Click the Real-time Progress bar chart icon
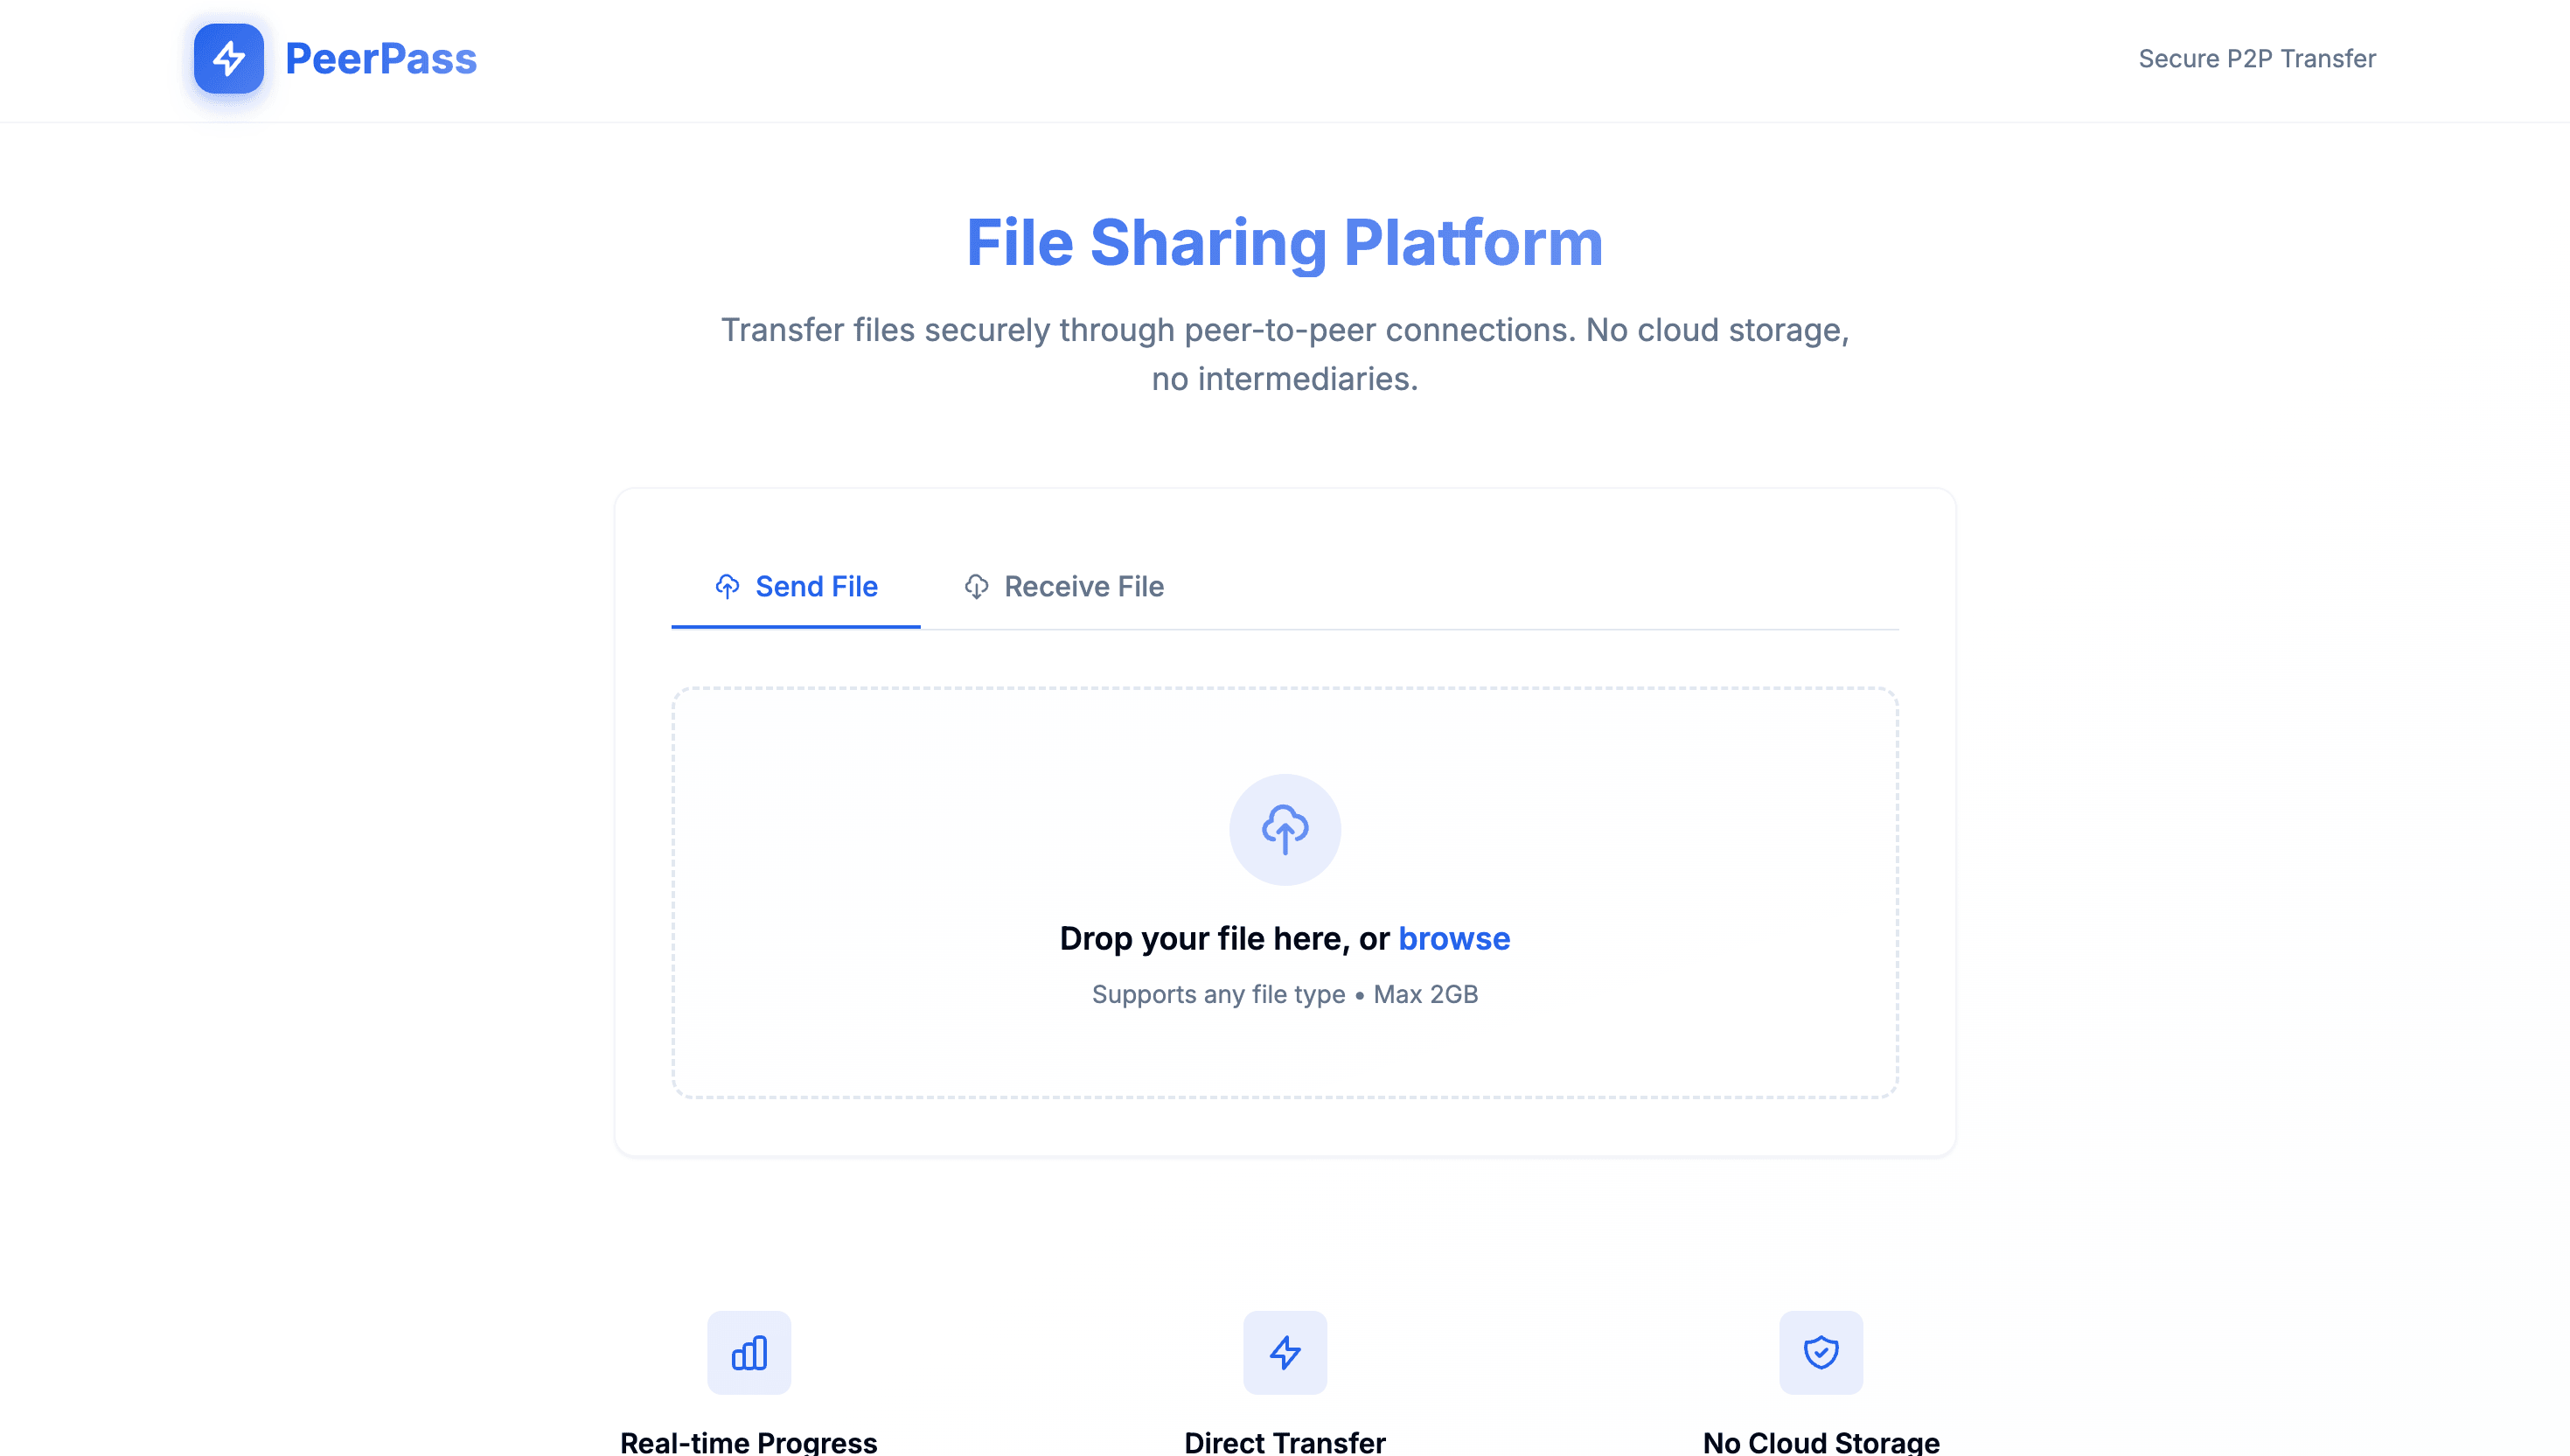 [x=749, y=1352]
